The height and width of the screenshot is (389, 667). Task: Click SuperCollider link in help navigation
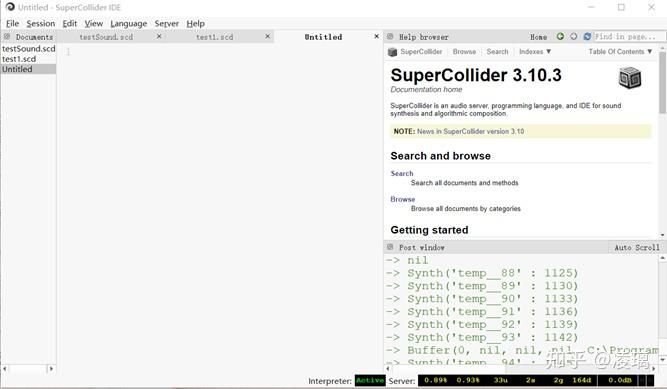pos(421,51)
